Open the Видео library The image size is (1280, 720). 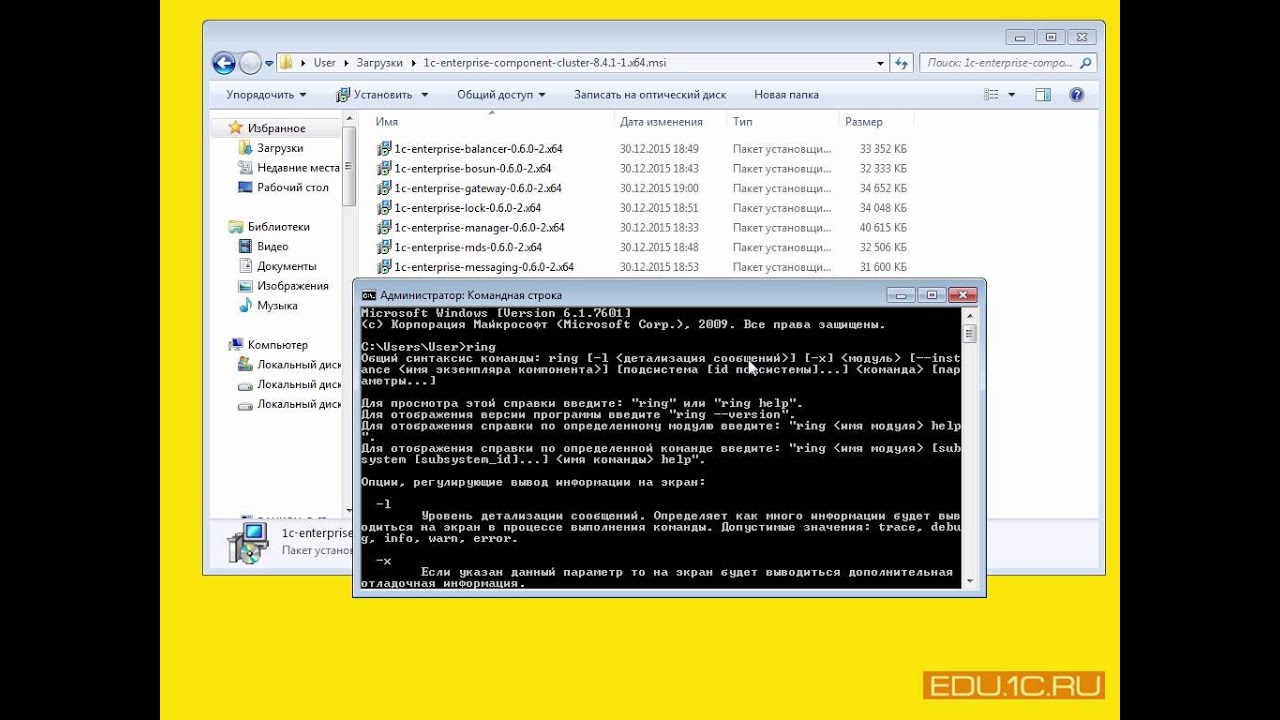click(x=272, y=246)
